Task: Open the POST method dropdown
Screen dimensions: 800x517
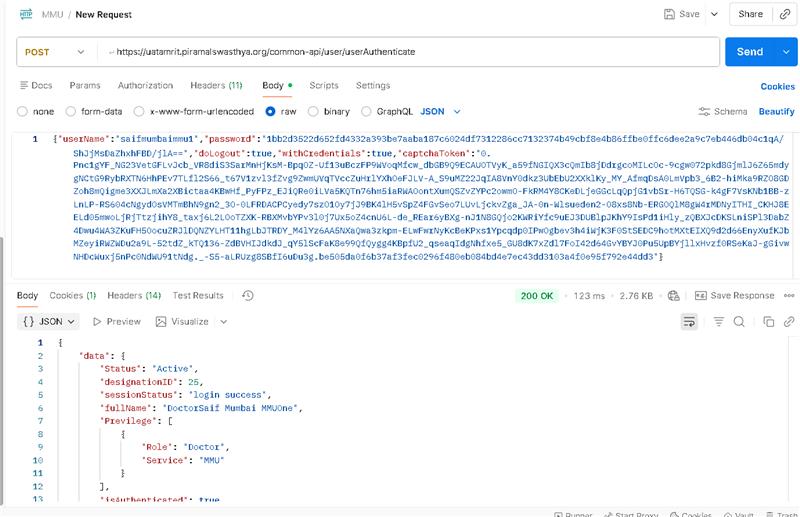Action: point(56,52)
